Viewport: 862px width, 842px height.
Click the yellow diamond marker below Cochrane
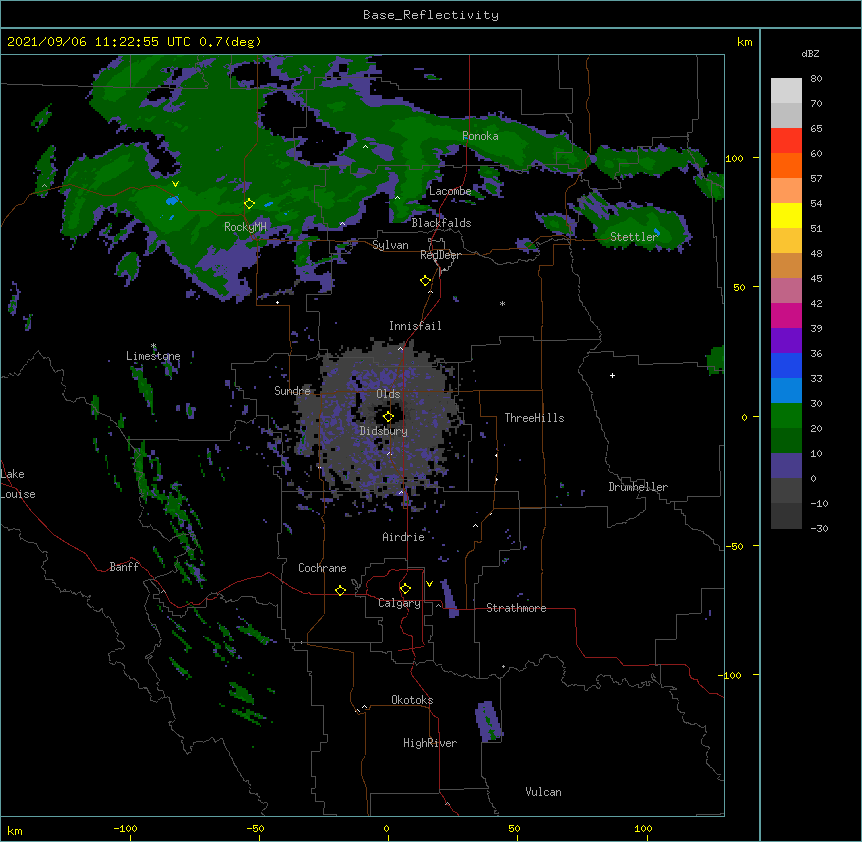pos(340,590)
